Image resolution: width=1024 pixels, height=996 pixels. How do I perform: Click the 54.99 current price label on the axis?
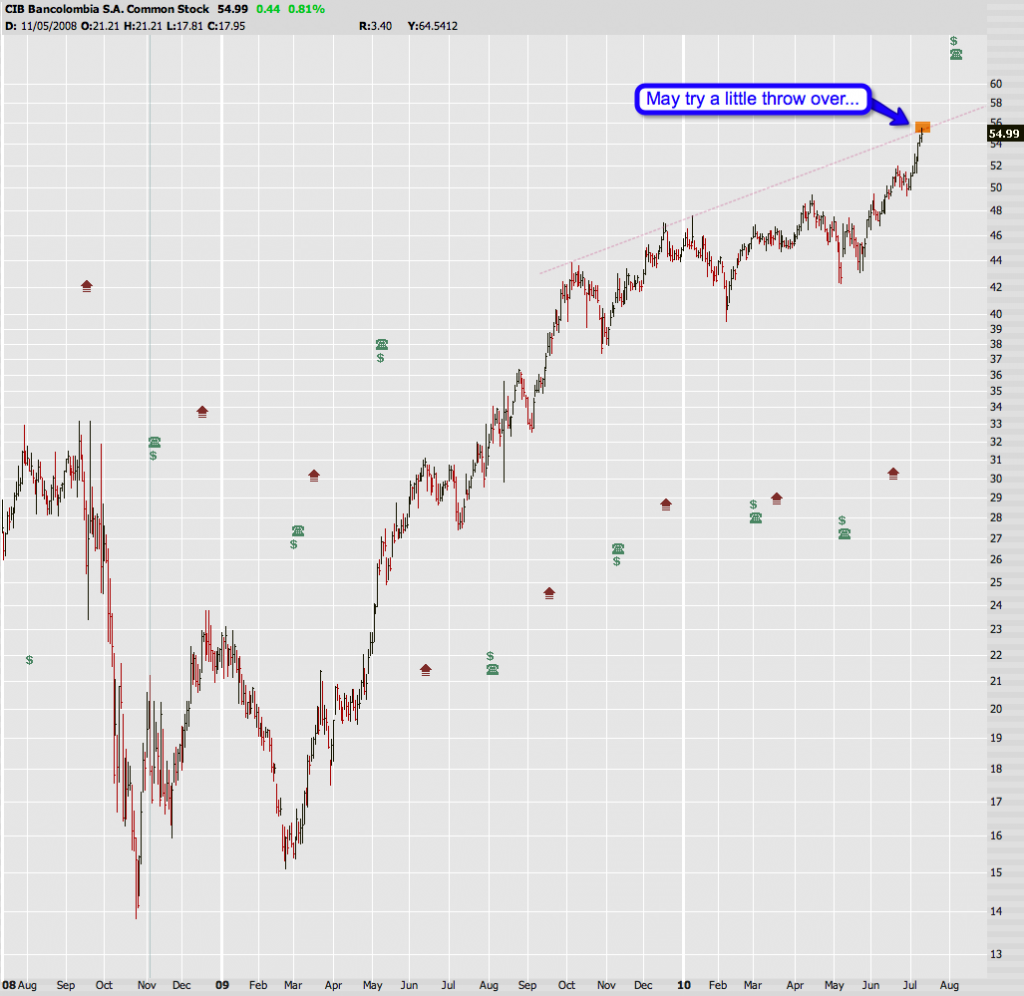point(1004,134)
